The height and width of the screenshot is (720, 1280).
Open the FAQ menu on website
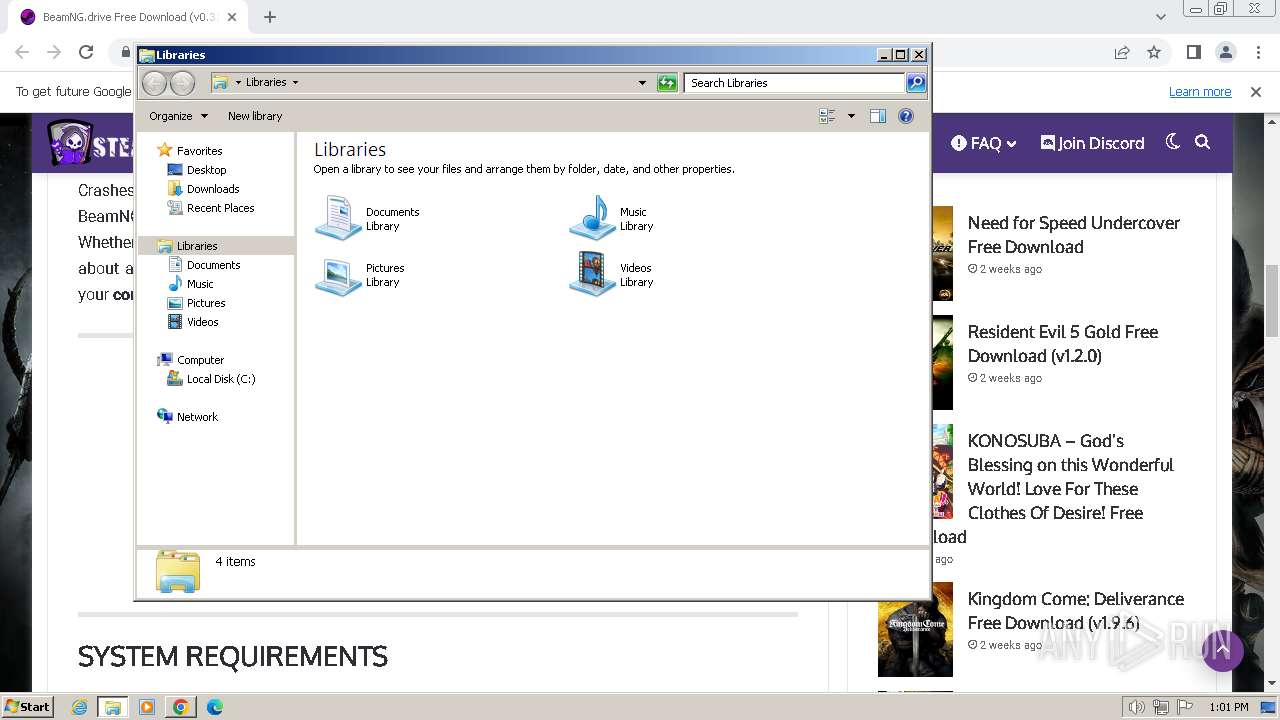point(984,143)
